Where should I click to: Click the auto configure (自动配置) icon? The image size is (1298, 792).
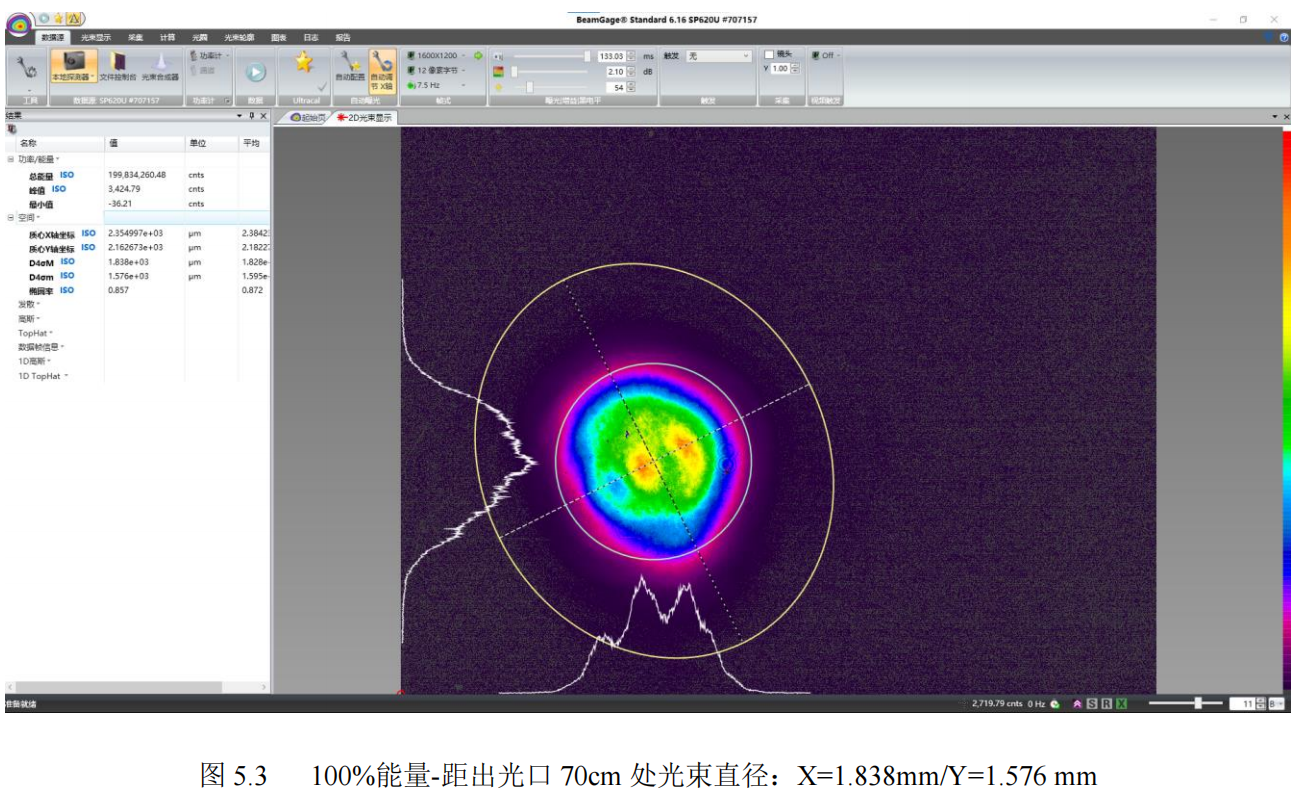point(350,66)
